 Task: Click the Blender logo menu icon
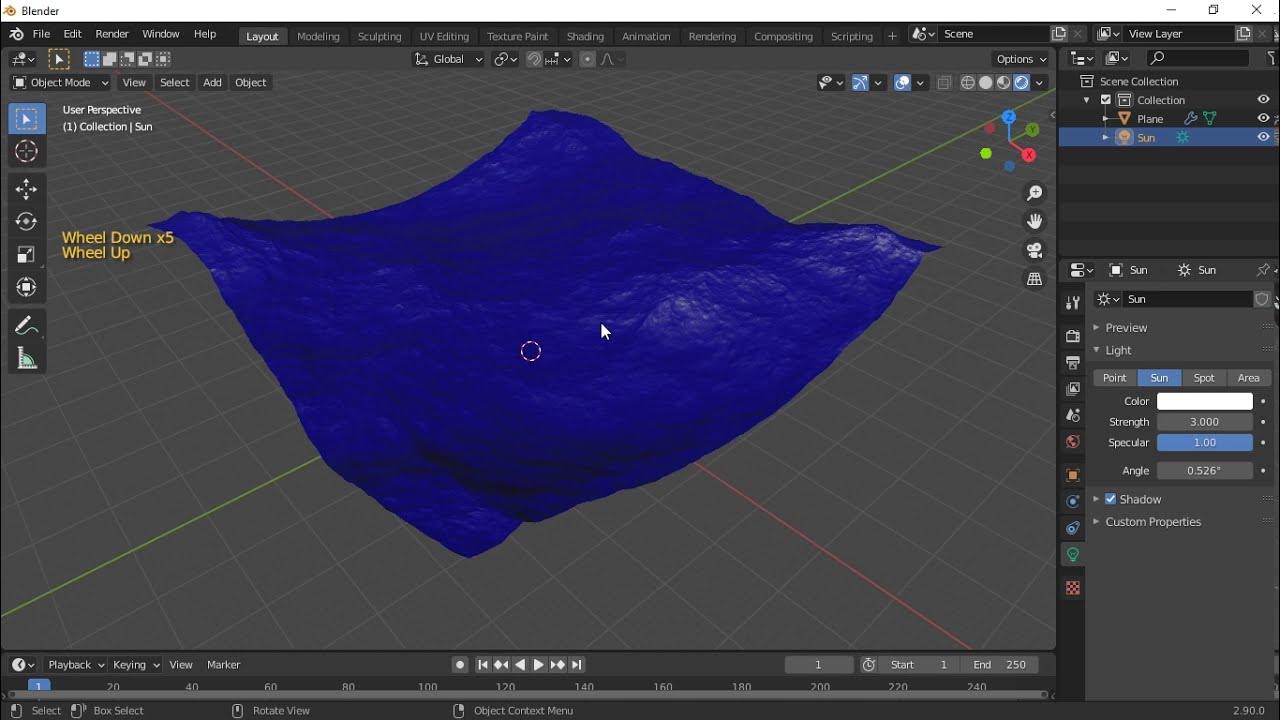(x=16, y=34)
